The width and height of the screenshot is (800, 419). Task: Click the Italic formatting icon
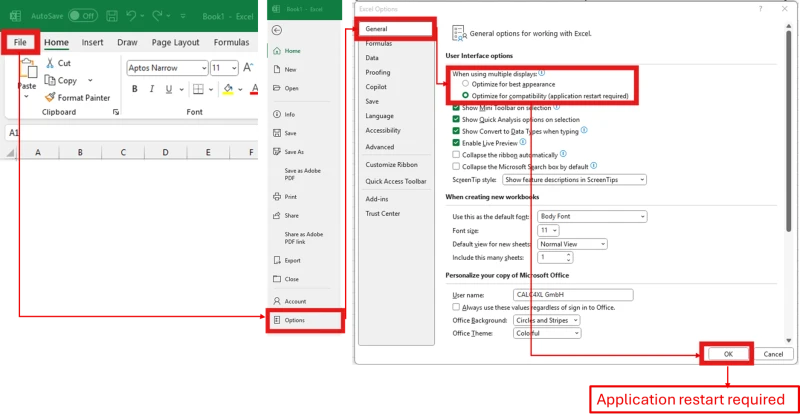(152, 91)
